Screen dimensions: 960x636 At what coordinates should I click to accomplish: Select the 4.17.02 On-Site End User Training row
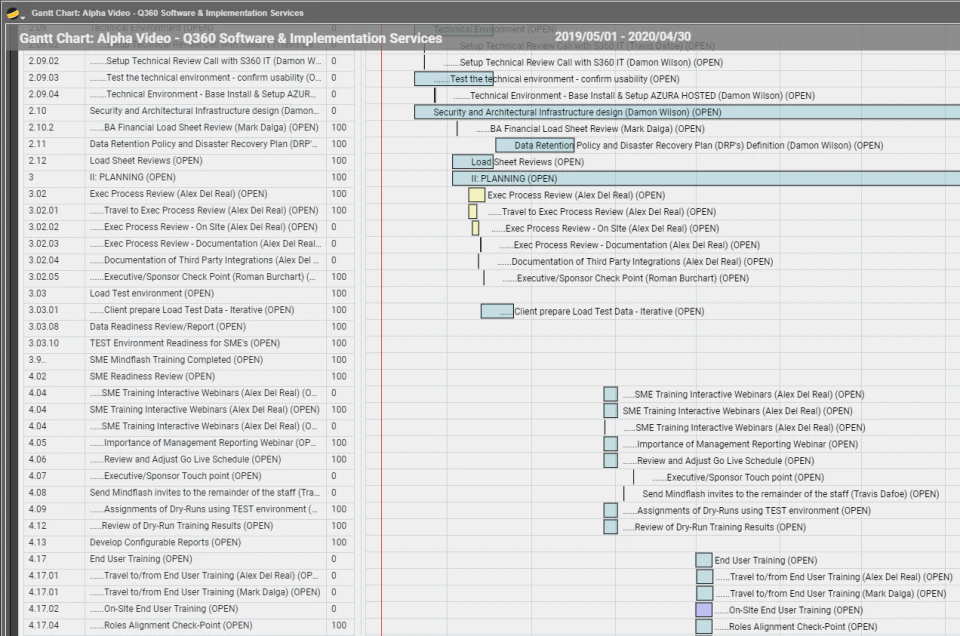tap(189, 609)
